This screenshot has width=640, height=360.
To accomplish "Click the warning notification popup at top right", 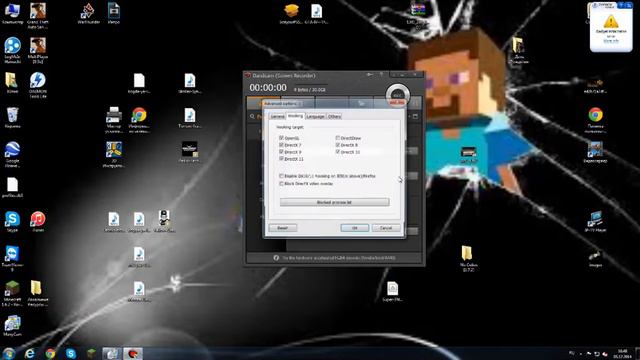I will click(611, 27).
